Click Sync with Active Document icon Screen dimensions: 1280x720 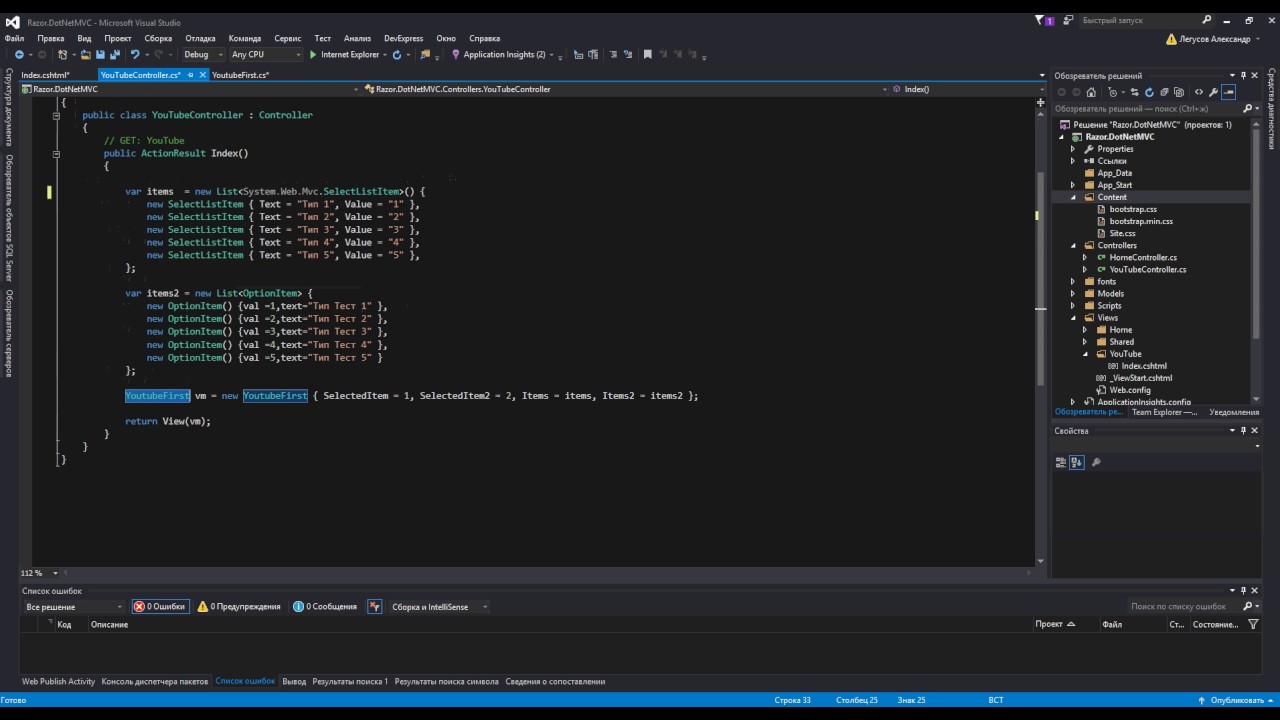[1134, 92]
